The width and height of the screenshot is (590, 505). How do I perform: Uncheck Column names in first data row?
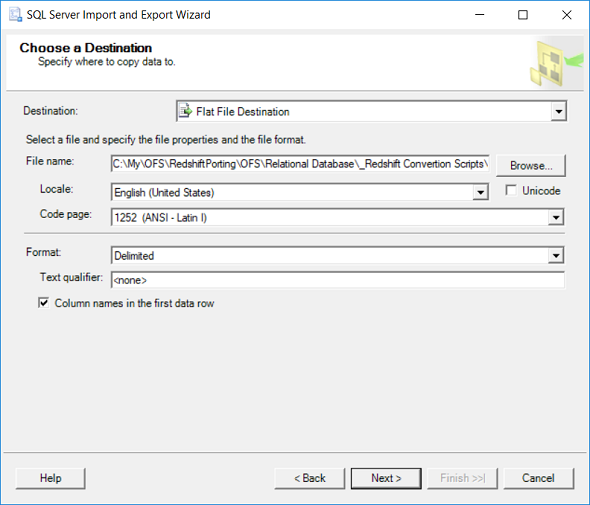[x=44, y=303]
